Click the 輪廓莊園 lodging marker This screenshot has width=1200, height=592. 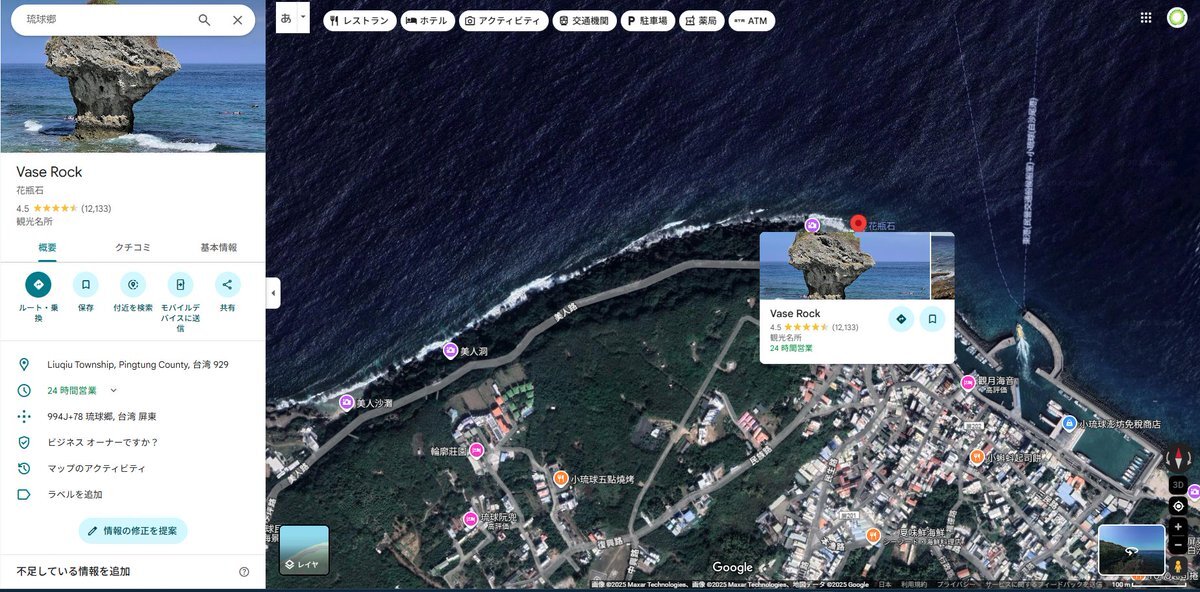(x=476, y=450)
